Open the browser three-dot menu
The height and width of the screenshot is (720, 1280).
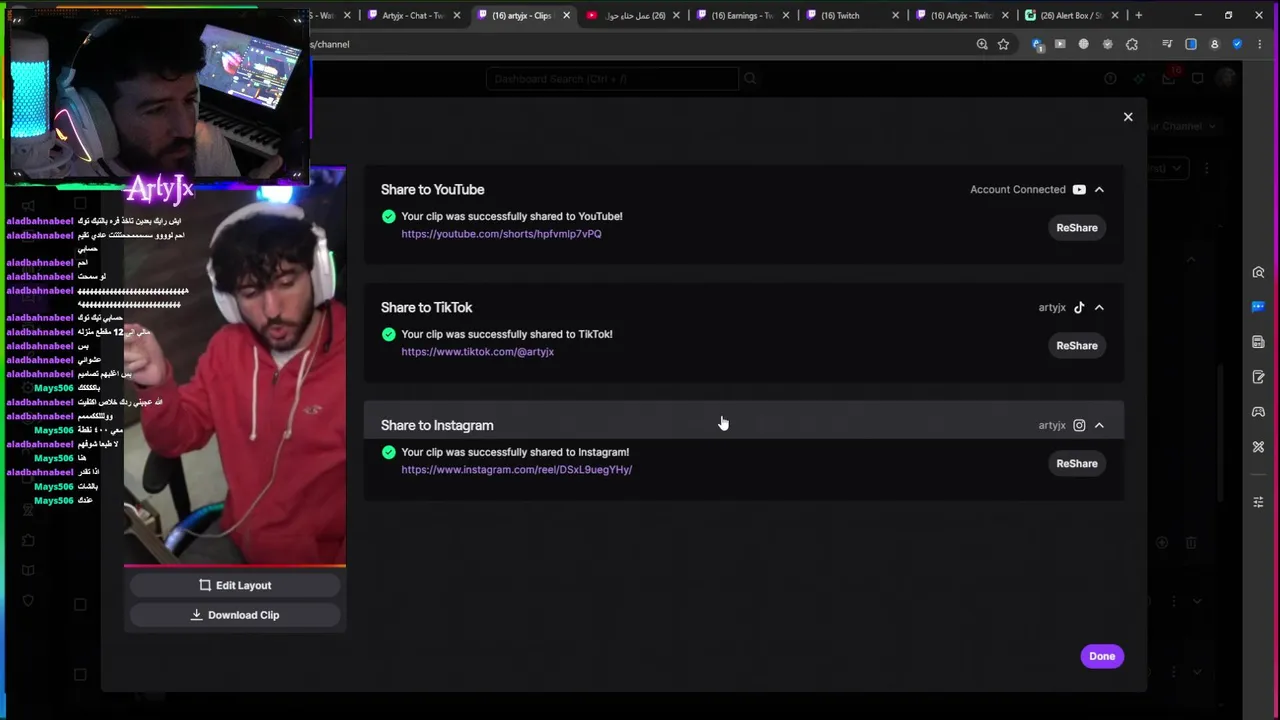pyautogui.click(x=1259, y=44)
